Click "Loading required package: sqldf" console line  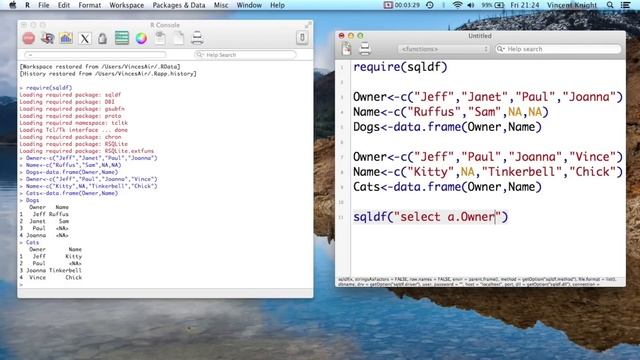coord(70,95)
